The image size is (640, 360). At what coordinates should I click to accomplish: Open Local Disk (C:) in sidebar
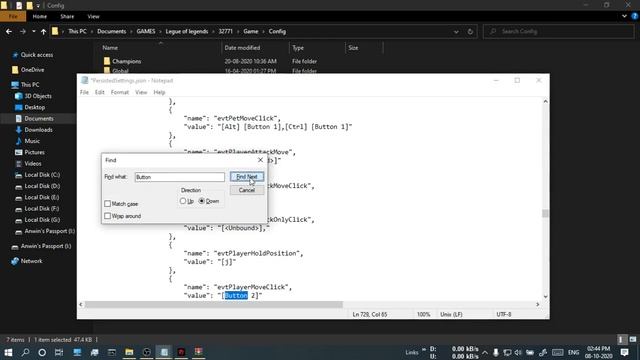[42, 175]
